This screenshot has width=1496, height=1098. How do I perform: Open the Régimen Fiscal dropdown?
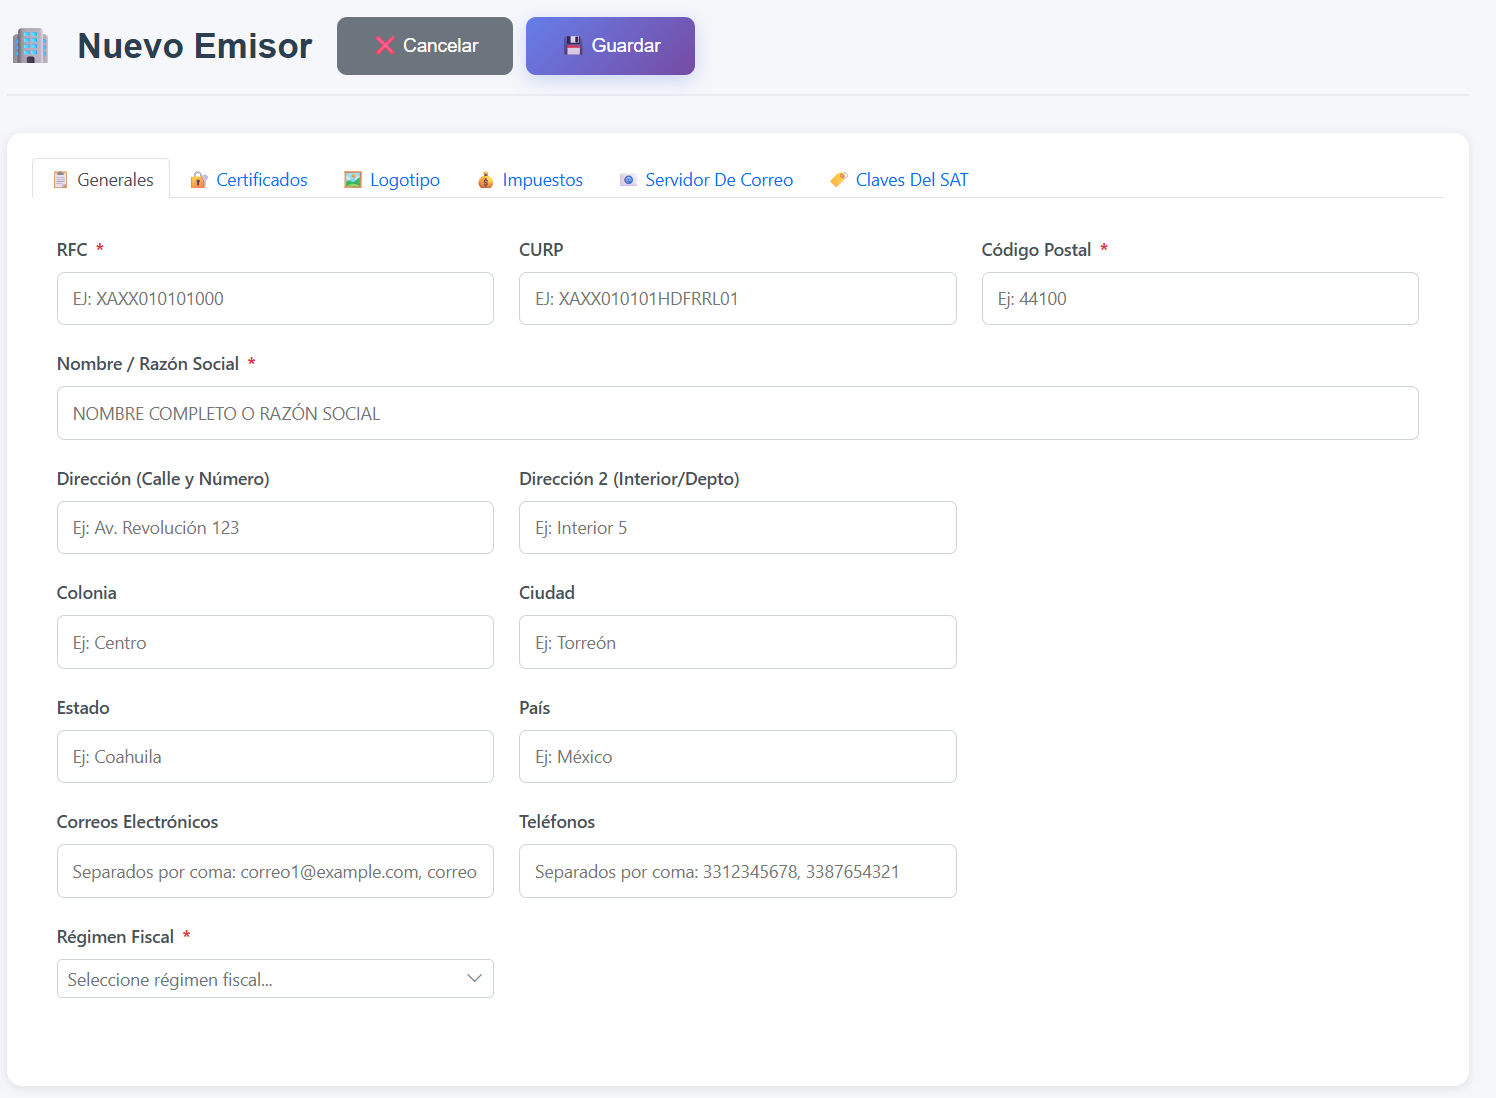[x=275, y=979]
